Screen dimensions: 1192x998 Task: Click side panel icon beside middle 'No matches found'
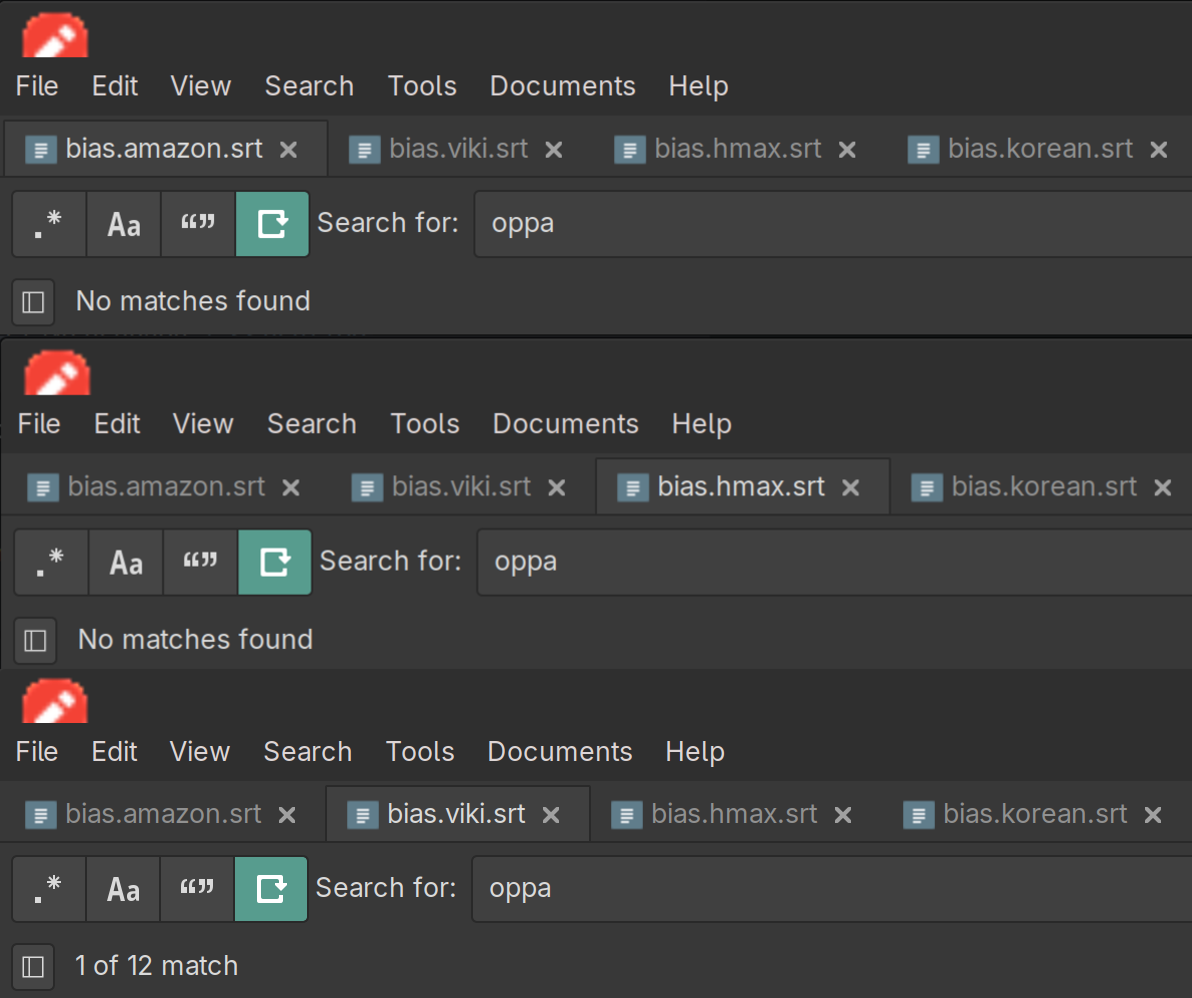36,640
